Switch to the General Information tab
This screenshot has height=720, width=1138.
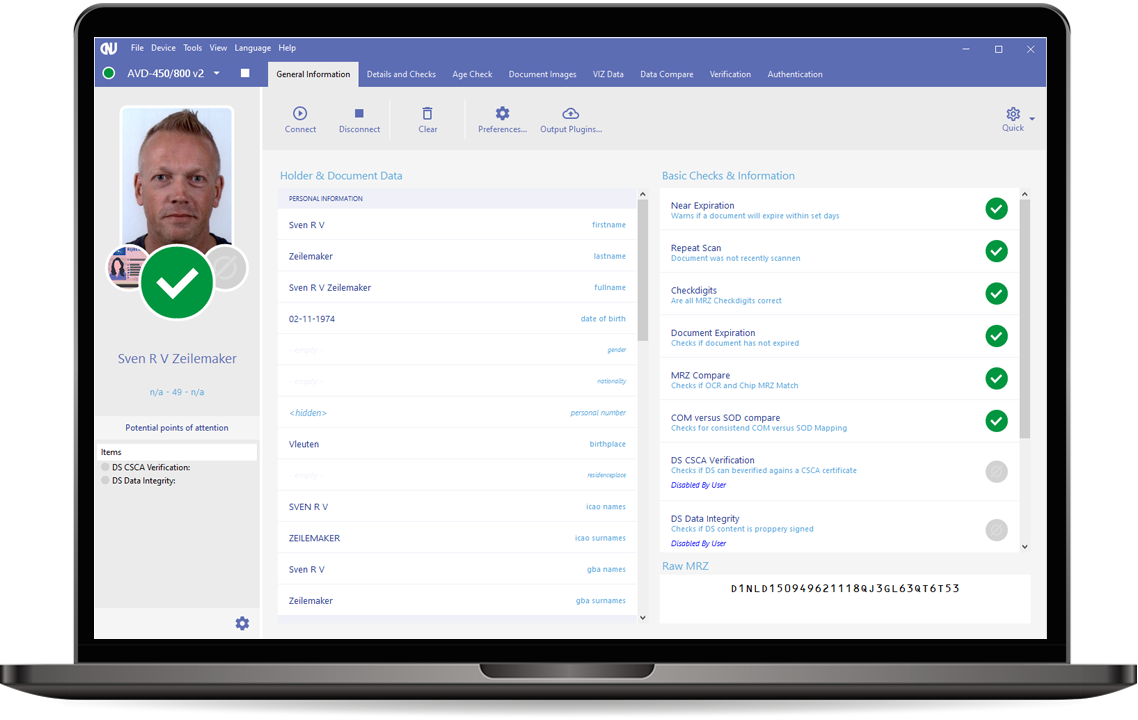pos(313,74)
